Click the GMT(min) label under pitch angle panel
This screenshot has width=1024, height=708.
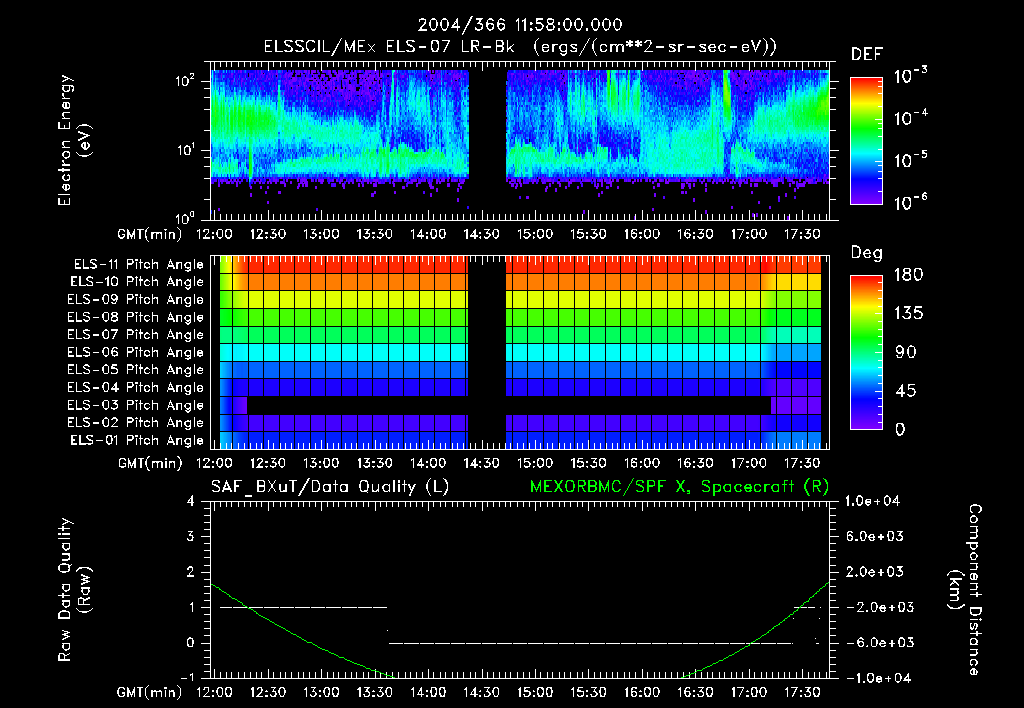[150, 463]
